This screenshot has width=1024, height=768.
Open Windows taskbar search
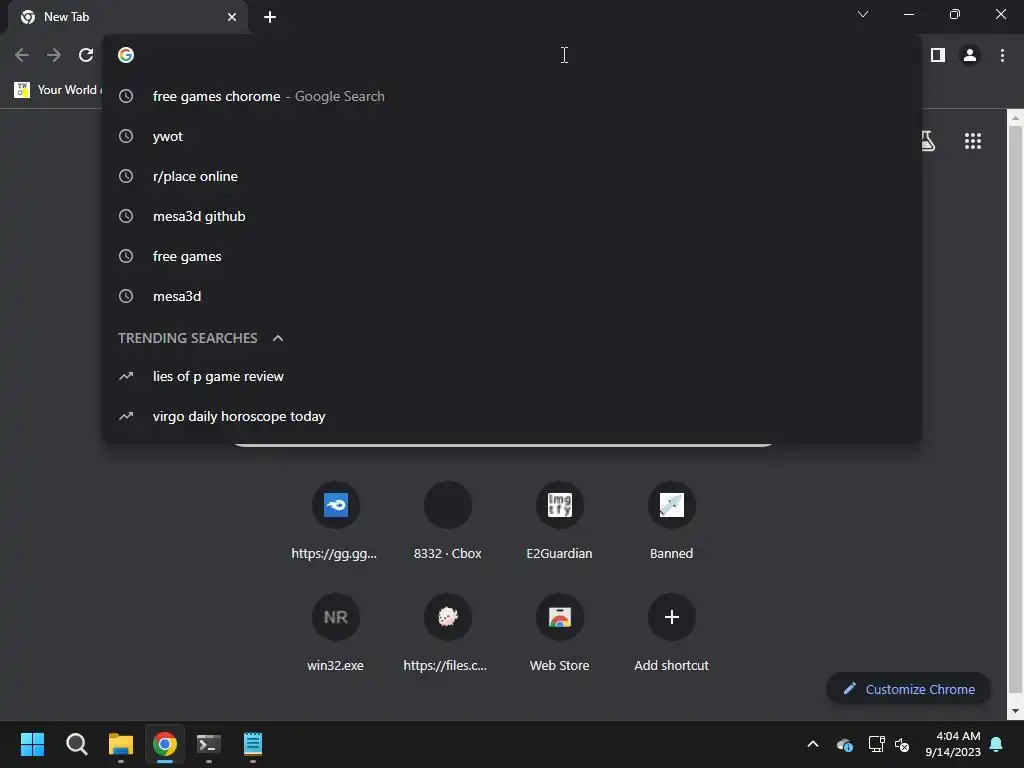76,744
